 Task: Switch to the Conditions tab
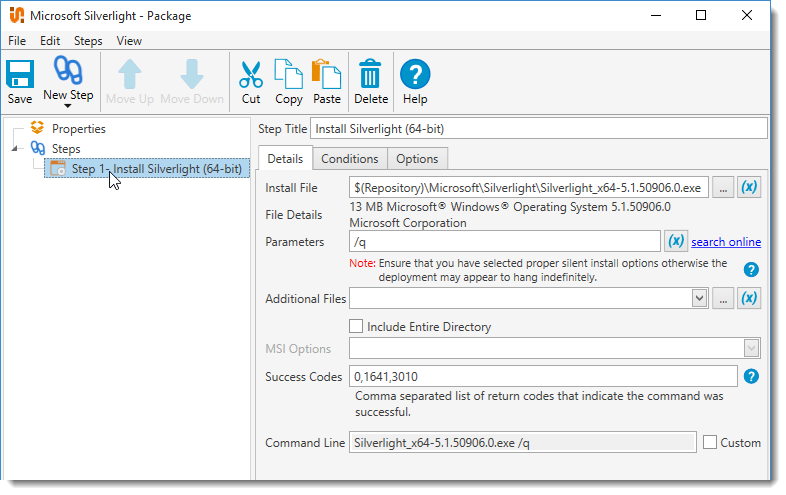tap(350, 159)
